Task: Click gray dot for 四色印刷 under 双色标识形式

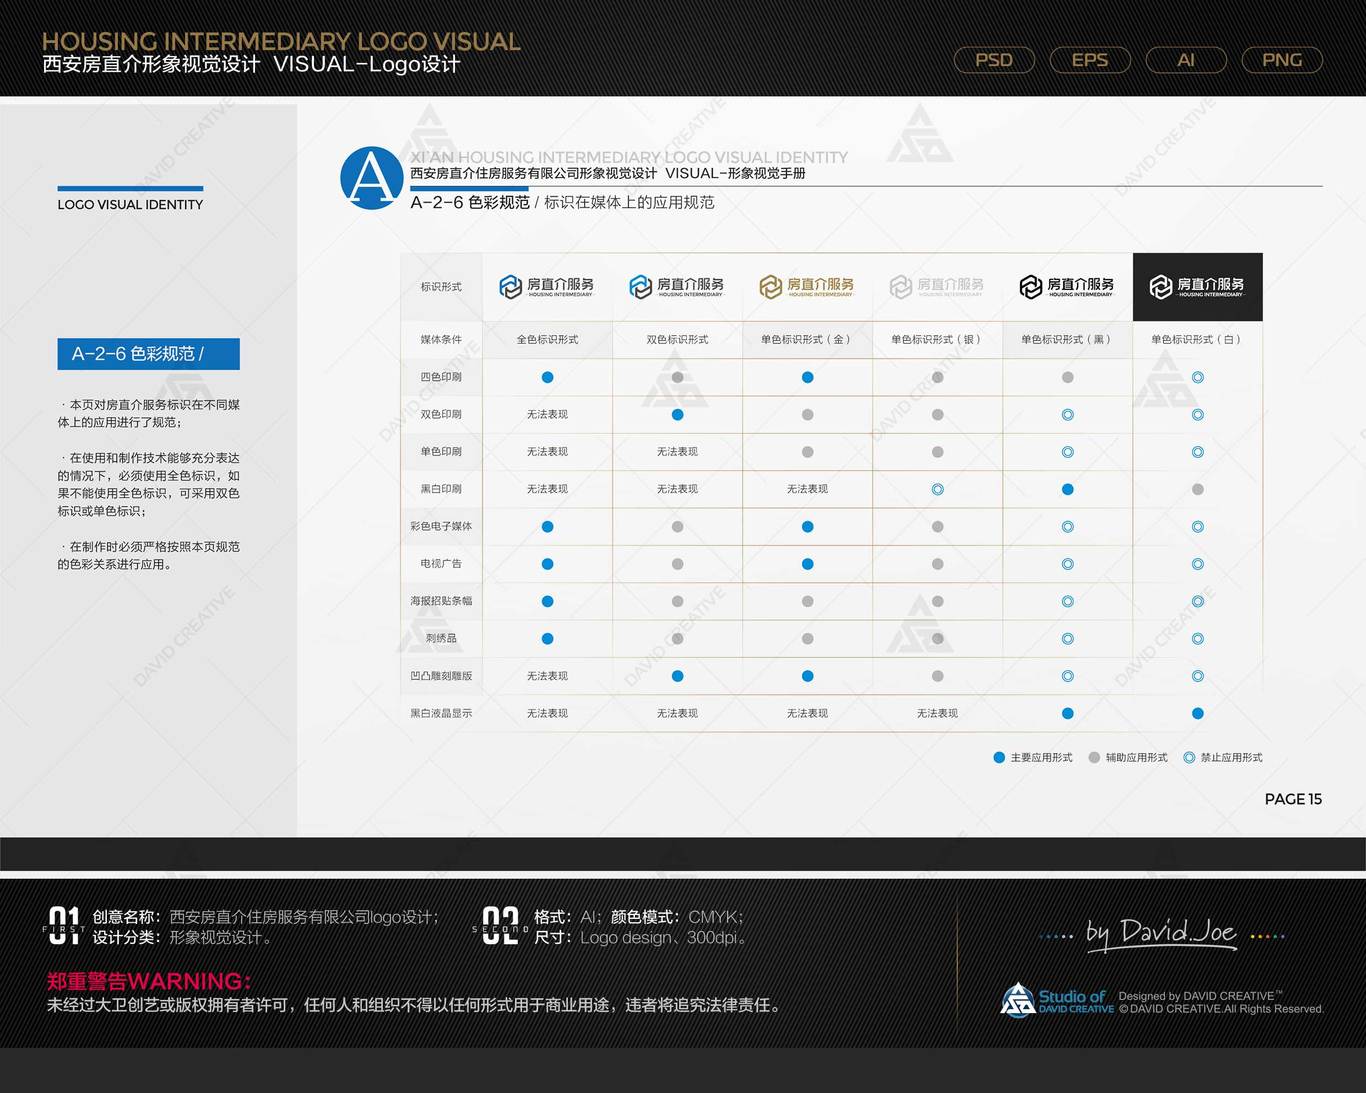Action: click(677, 377)
